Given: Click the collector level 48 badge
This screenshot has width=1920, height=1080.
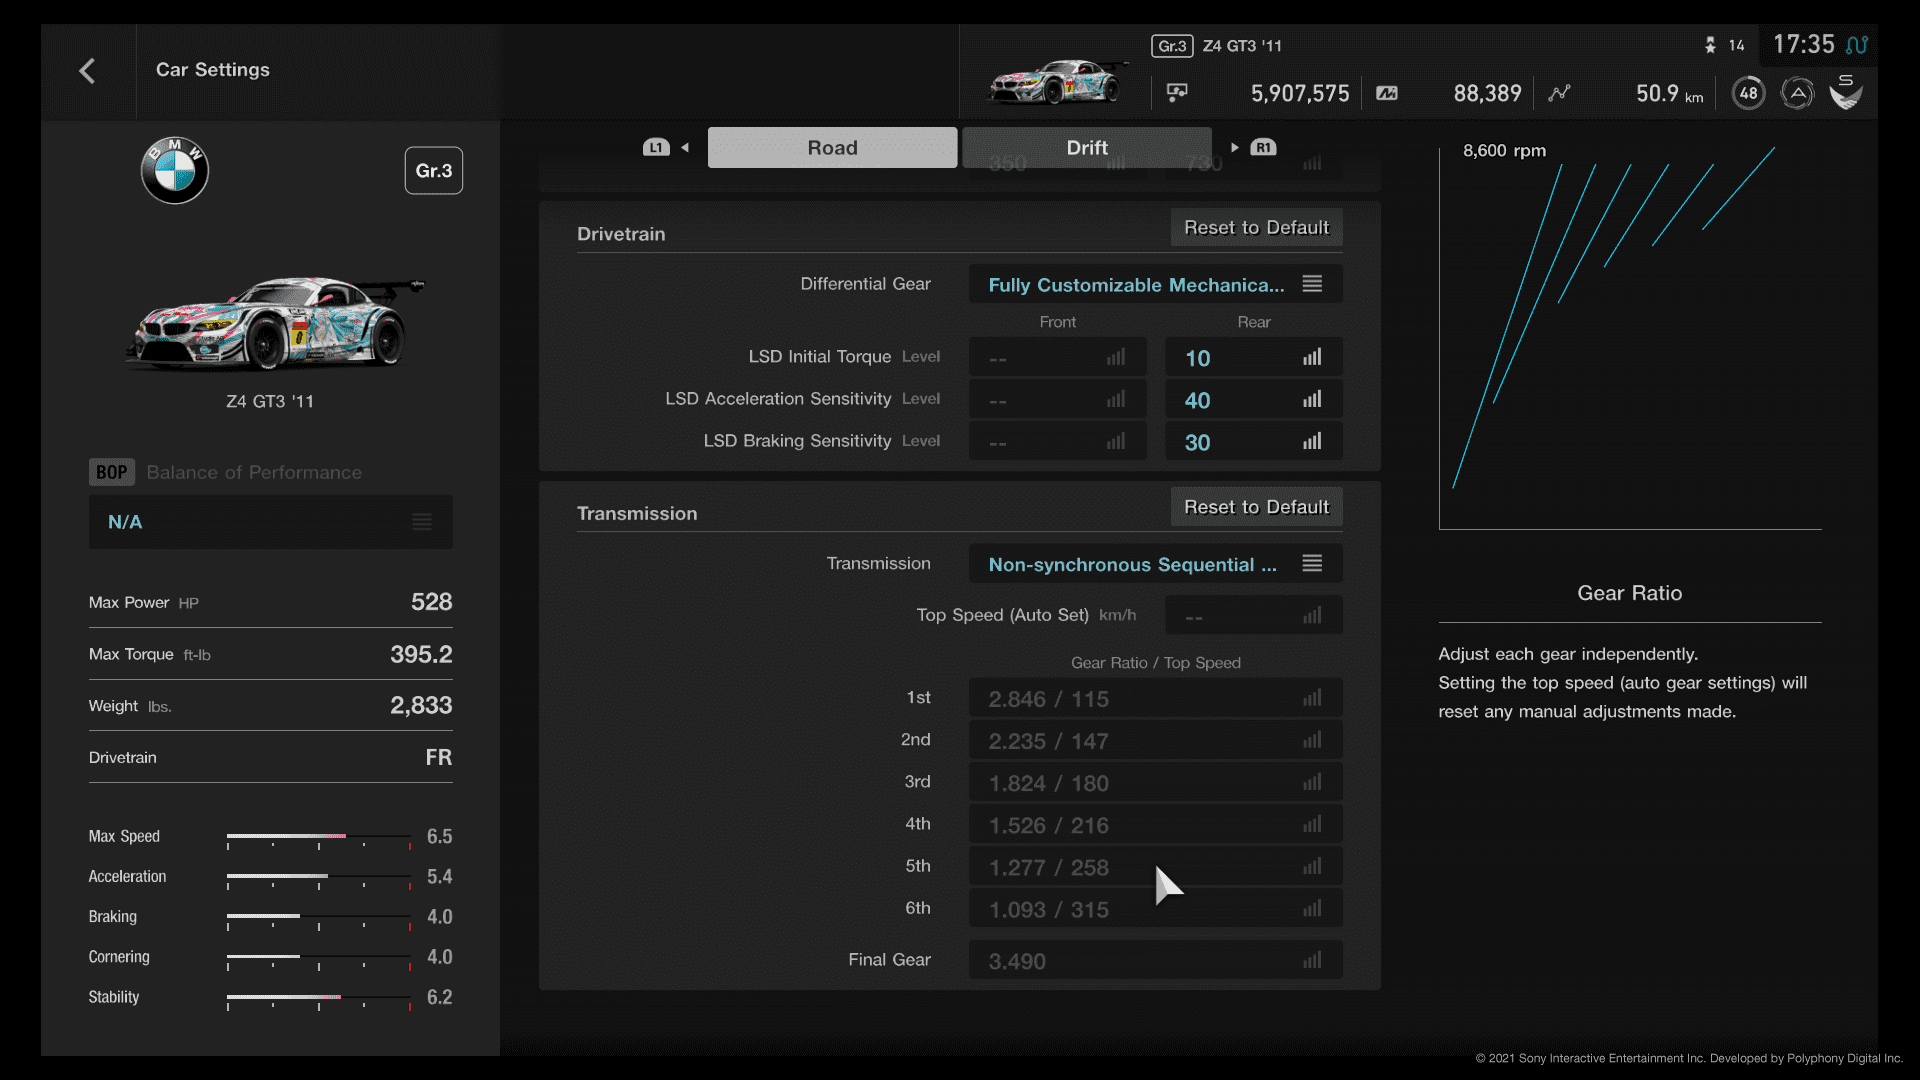Looking at the screenshot, I should pyautogui.click(x=1748, y=93).
